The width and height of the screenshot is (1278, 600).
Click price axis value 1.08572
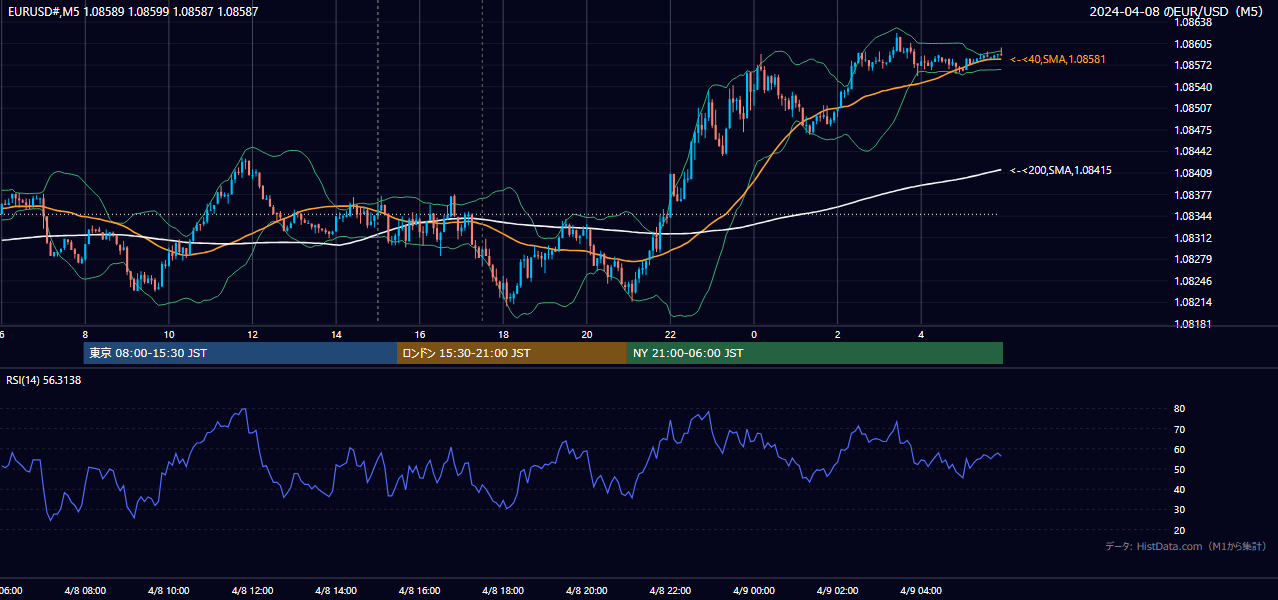click(x=1193, y=65)
